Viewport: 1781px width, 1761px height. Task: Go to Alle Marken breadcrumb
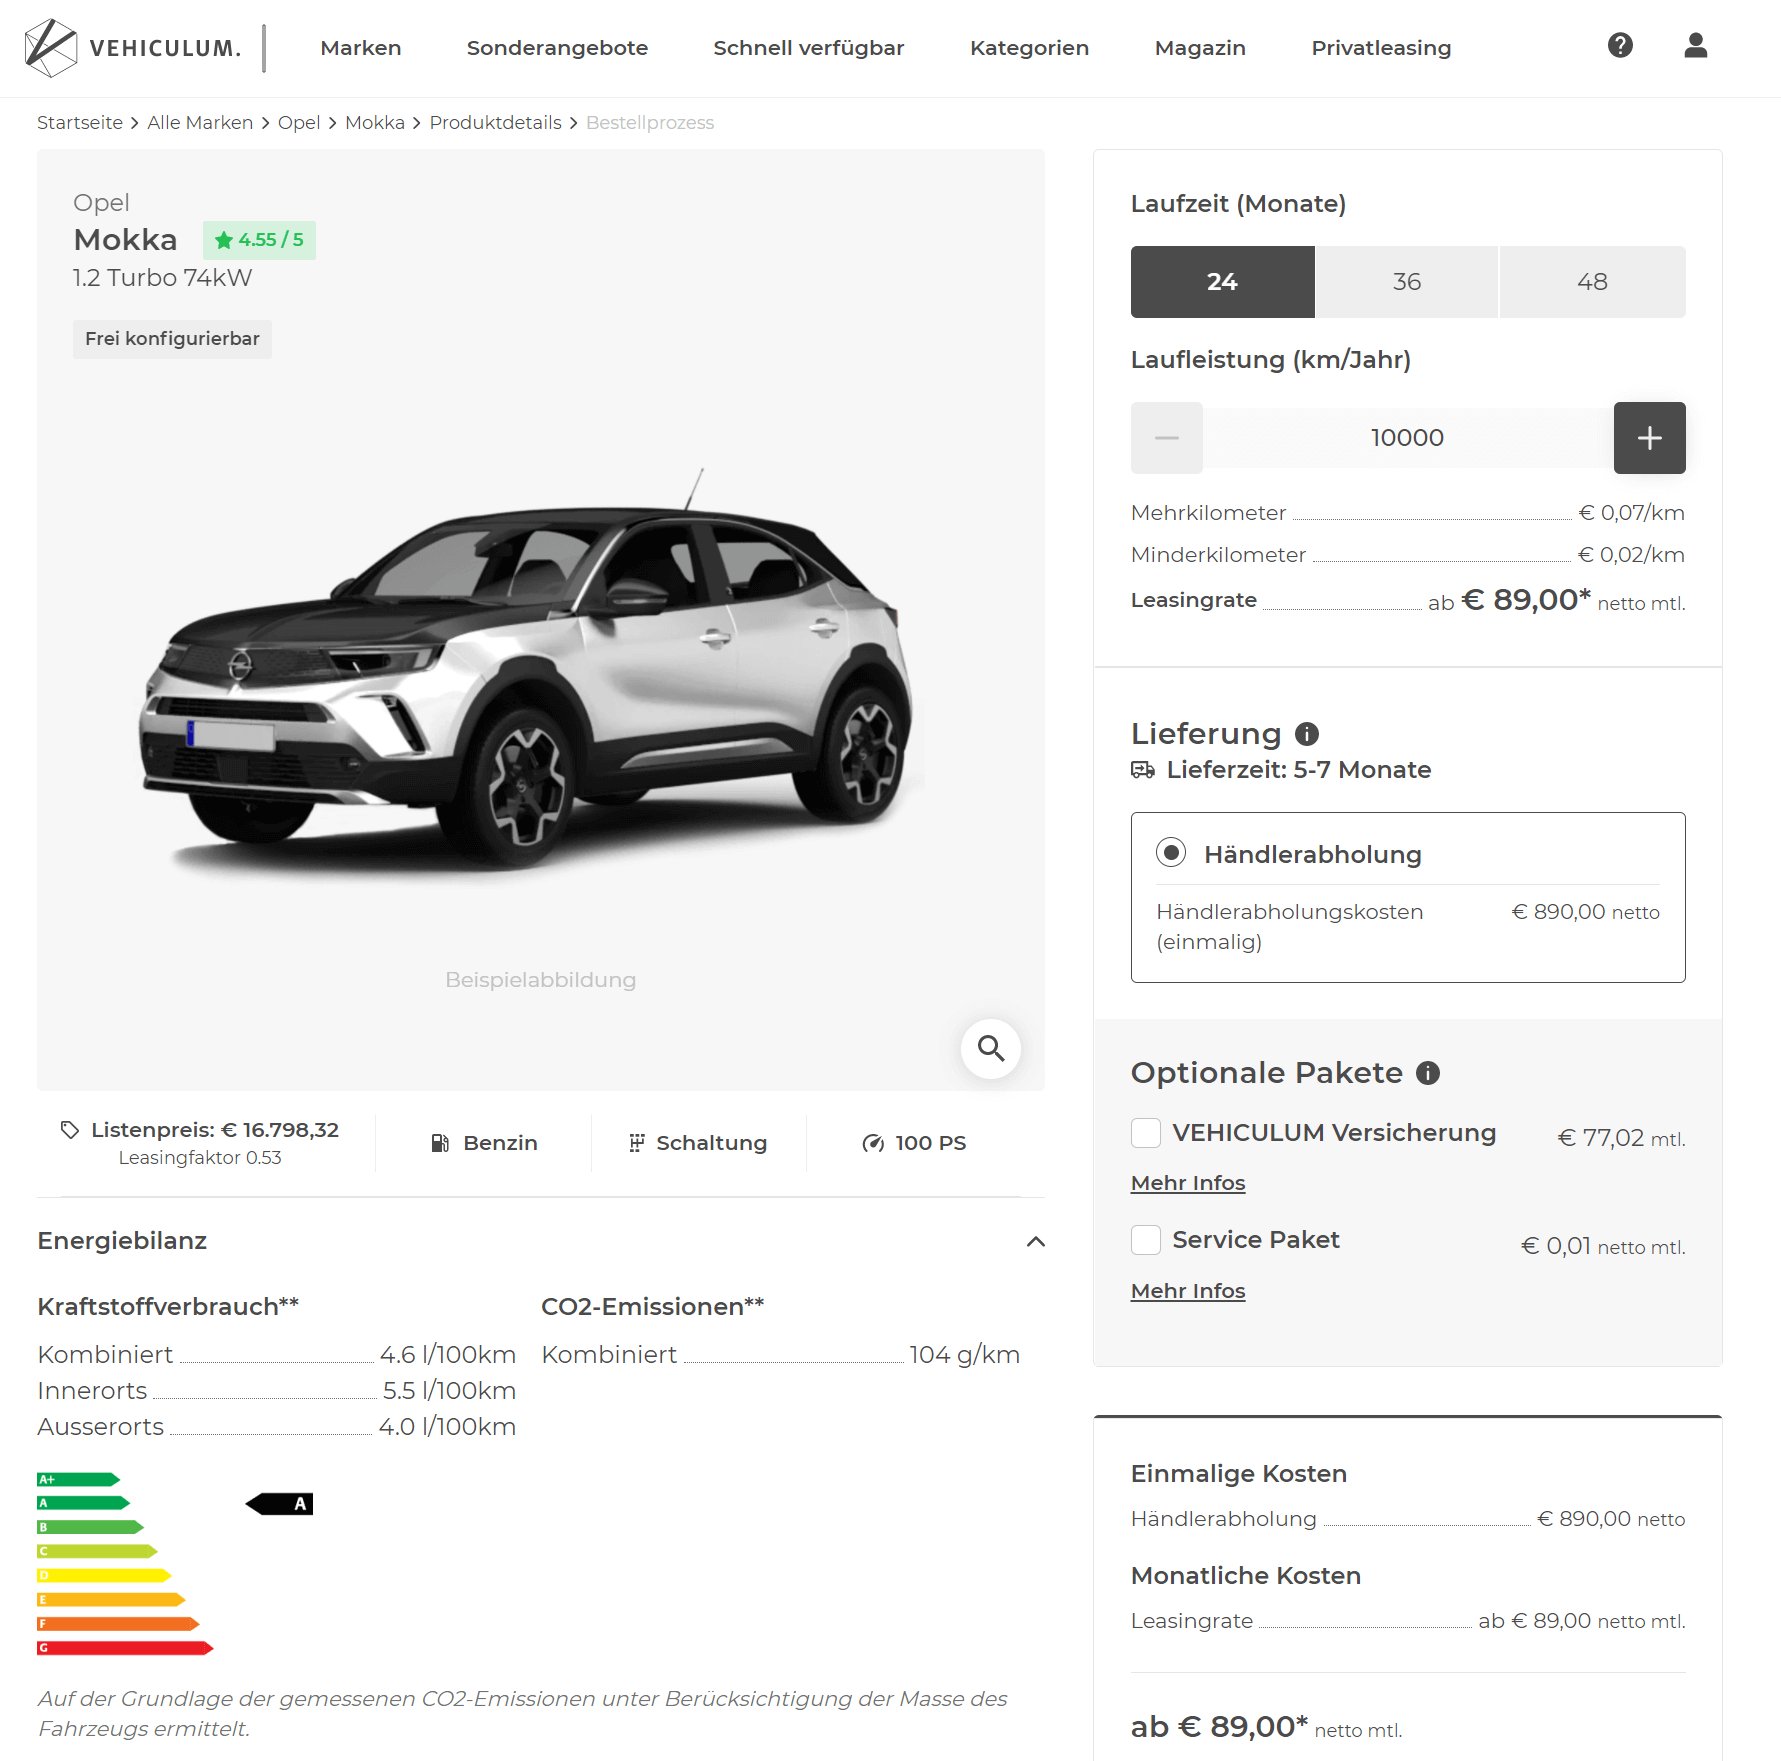[200, 123]
